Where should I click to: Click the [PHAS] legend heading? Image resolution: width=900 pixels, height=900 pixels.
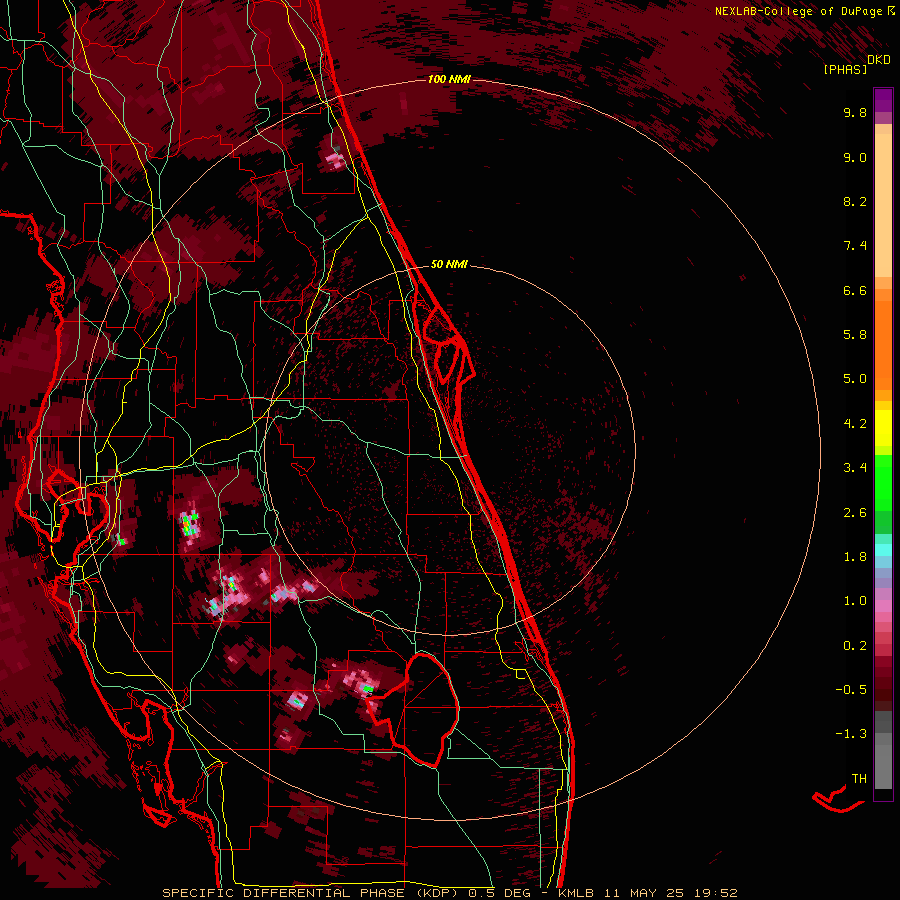[x=845, y=69]
